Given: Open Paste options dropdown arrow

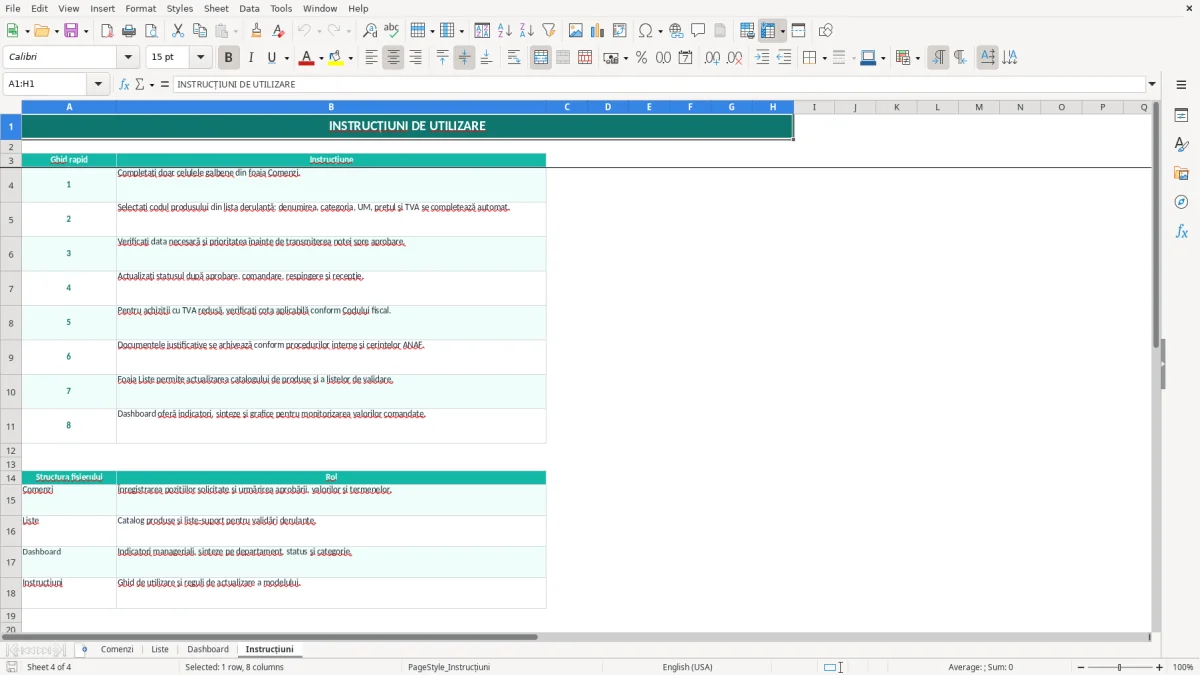Looking at the screenshot, I should pyautogui.click(x=235, y=30).
